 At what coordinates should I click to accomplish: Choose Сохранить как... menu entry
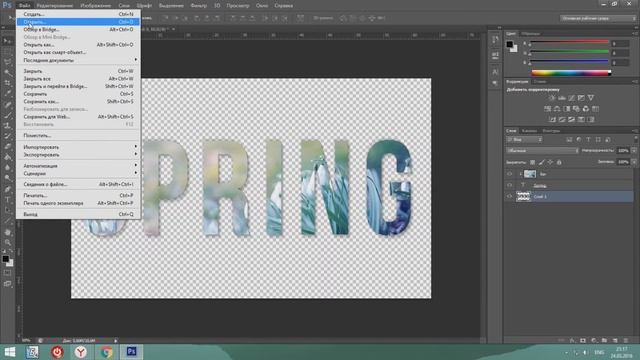[x=78, y=101]
